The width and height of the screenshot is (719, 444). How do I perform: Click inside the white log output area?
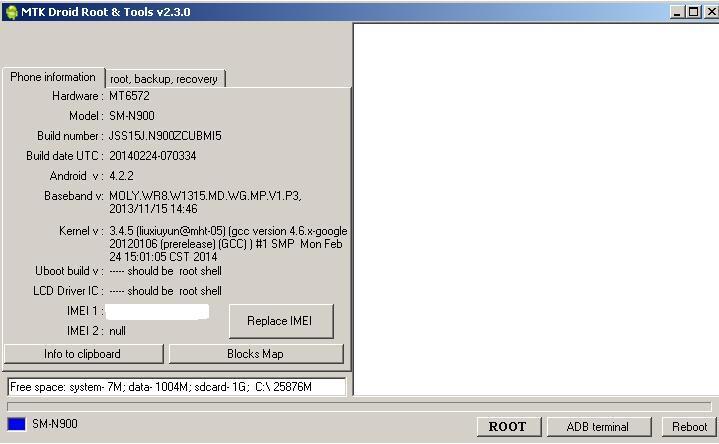535,208
